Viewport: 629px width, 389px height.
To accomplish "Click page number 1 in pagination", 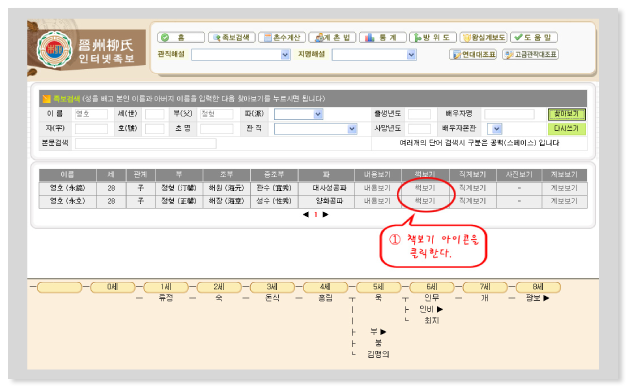I will point(316,215).
